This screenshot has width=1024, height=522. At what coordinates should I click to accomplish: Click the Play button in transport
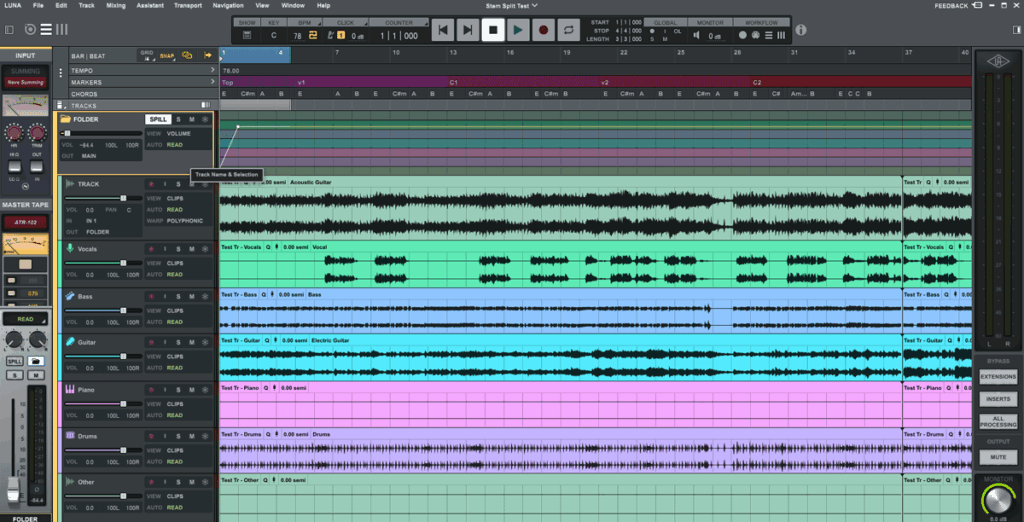click(518, 30)
